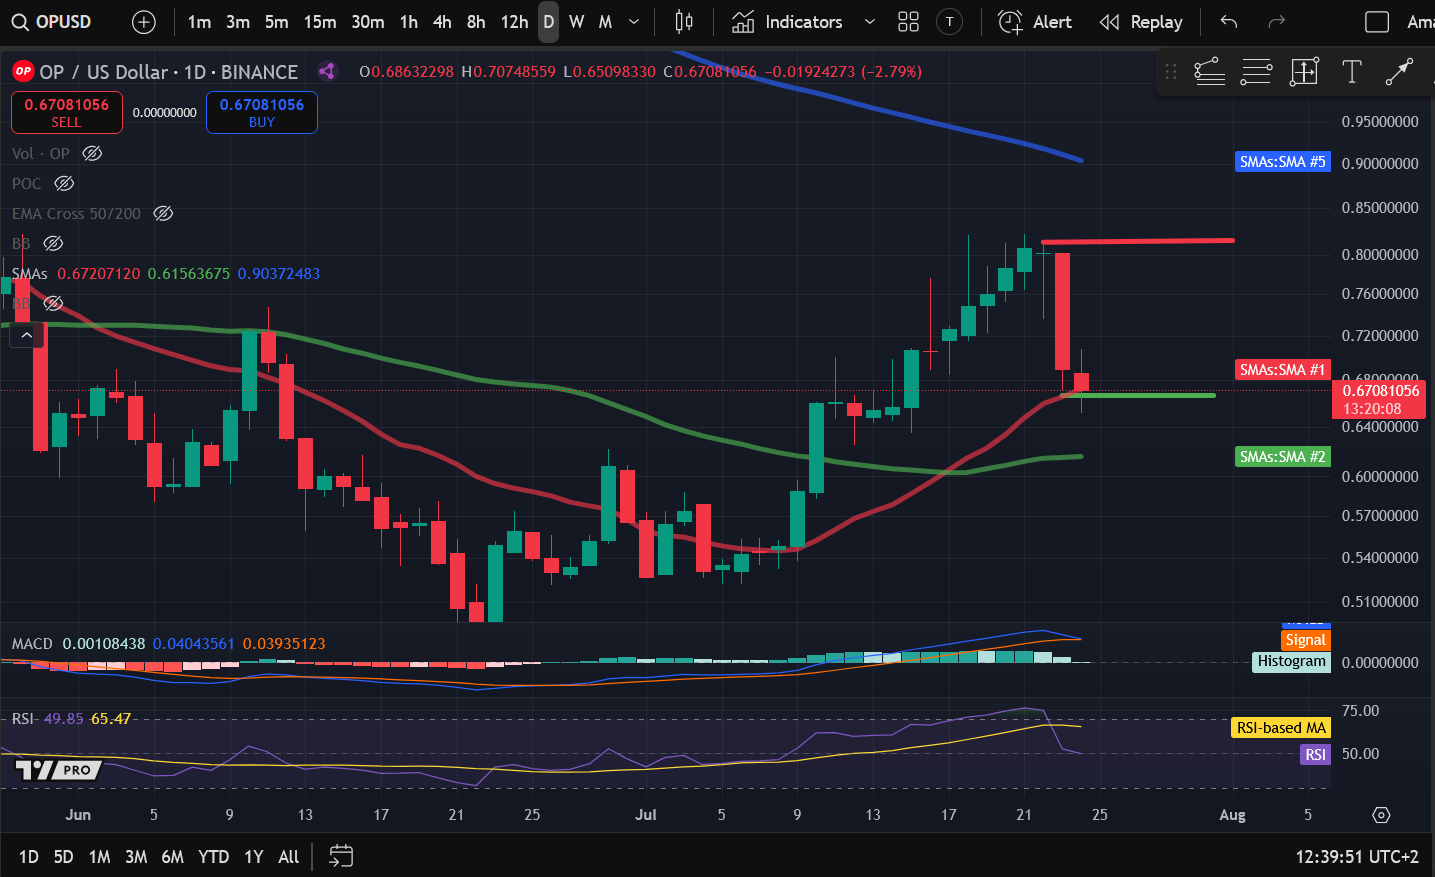Redo the chart action

1276,22
